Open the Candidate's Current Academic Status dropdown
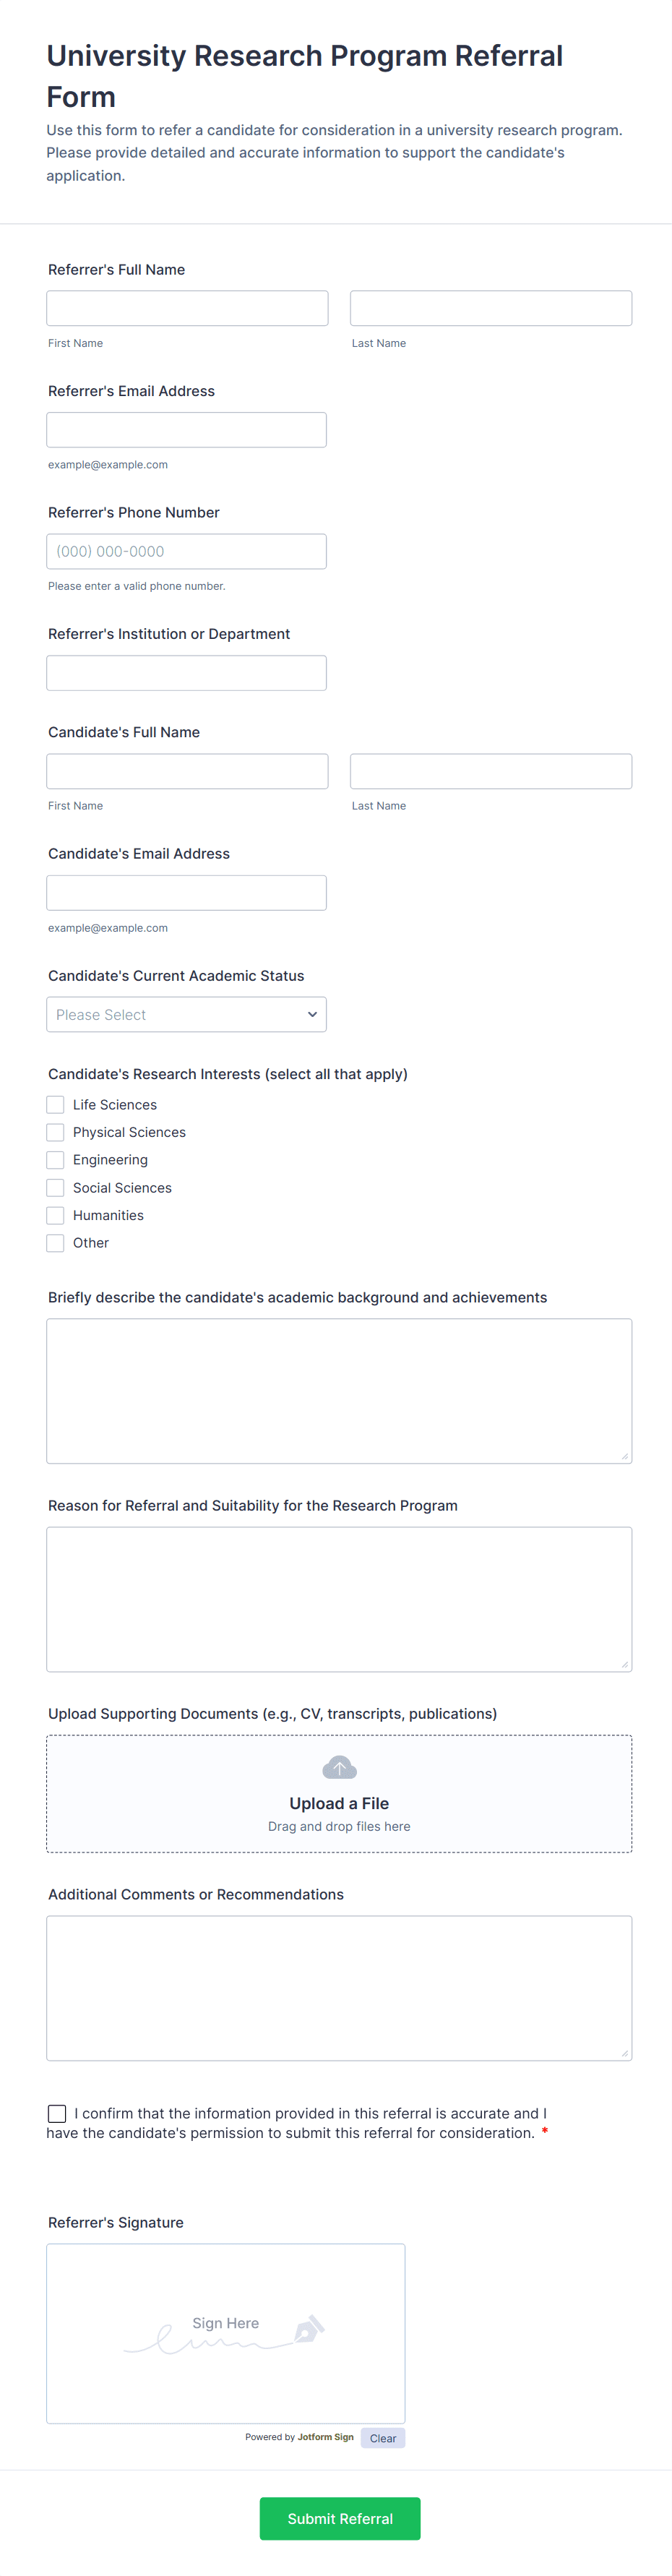 pyautogui.click(x=186, y=1014)
